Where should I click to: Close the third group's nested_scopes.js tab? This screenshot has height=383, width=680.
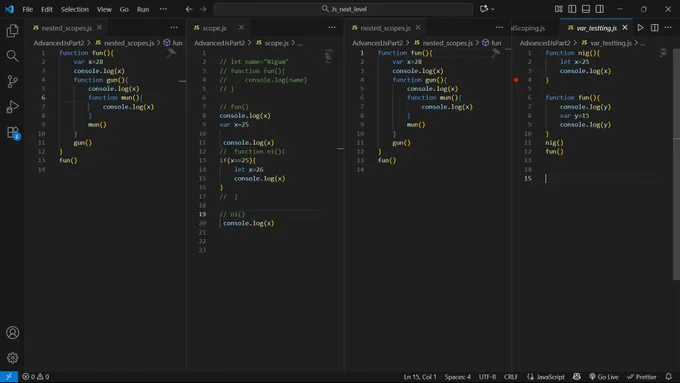coord(418,27)
